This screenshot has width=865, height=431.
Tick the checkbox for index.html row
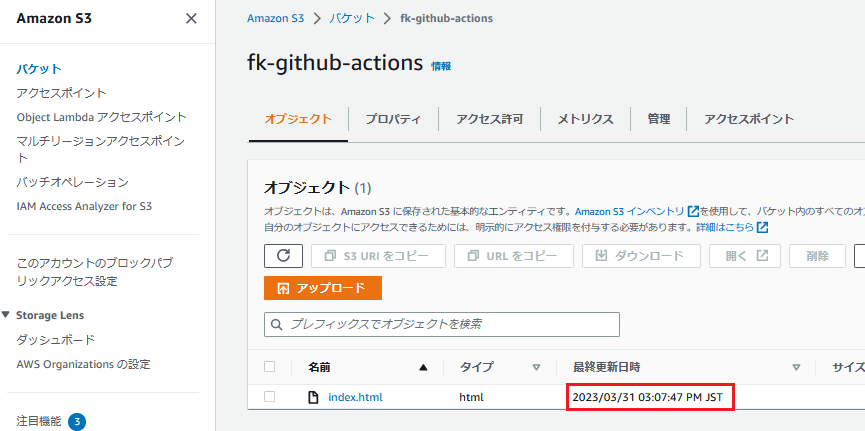269,397
